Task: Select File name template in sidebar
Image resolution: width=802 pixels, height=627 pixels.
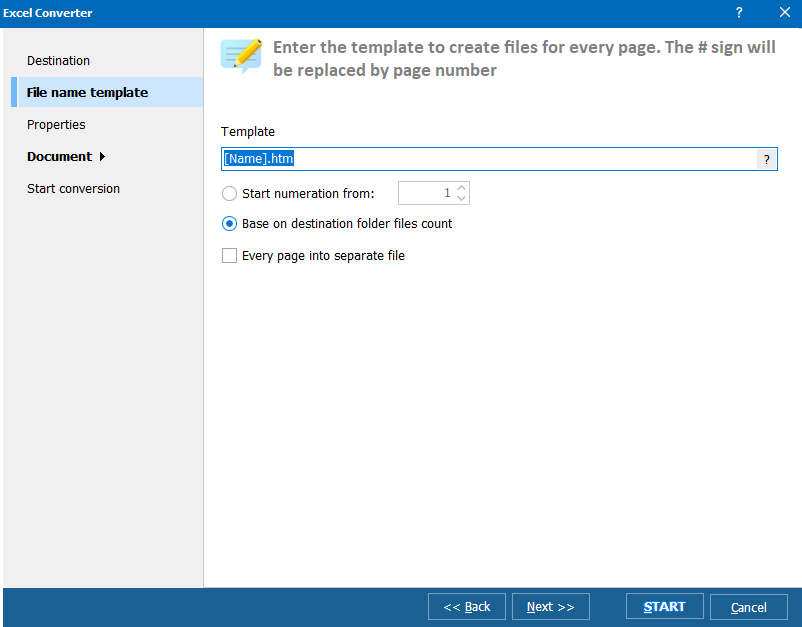Action: [x=87, y=93]
